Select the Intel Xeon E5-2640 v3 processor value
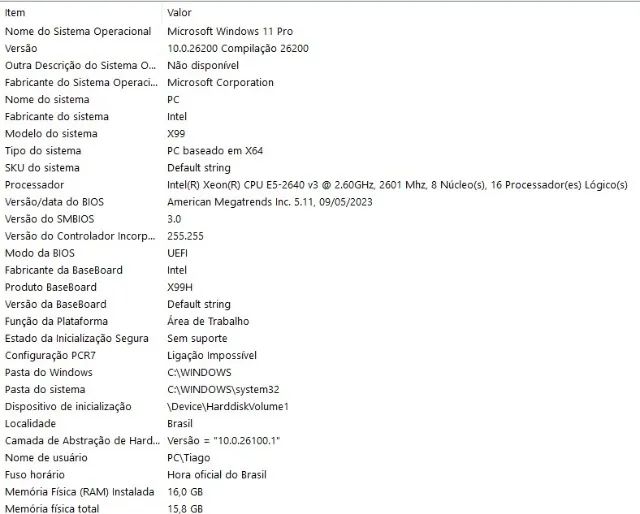 (397, 185)
